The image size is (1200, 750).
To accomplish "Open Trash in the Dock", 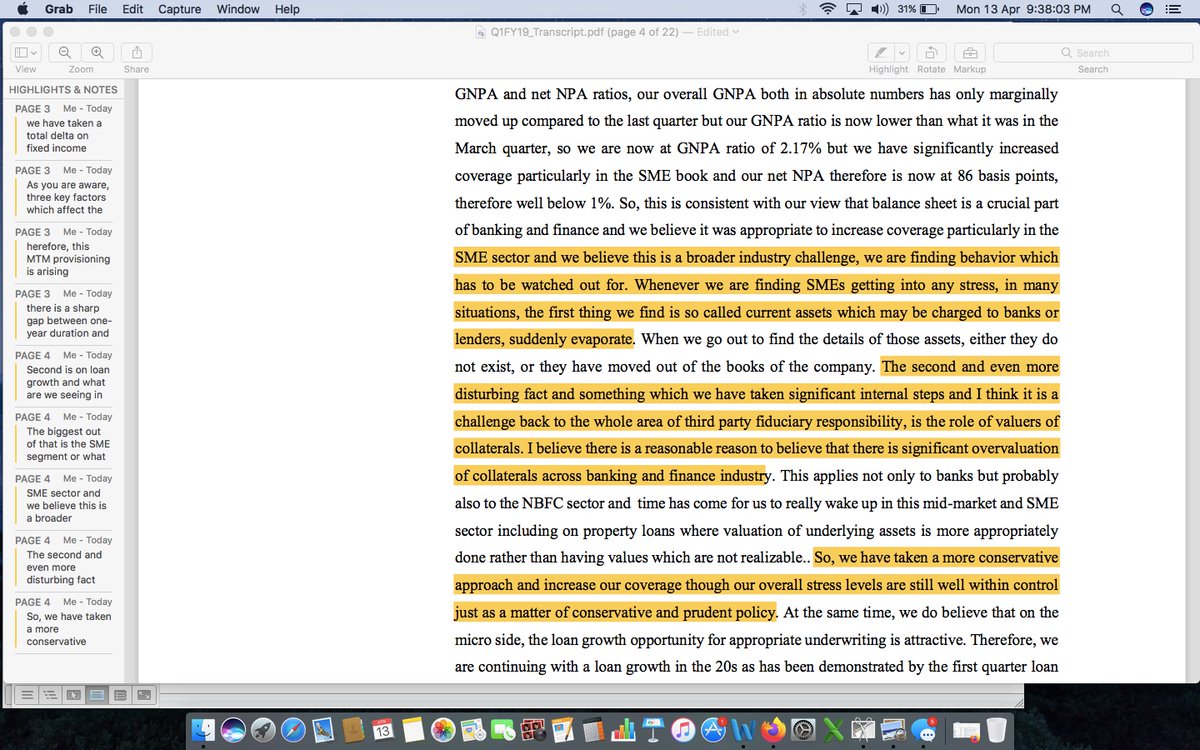I will (x=995, y=729).
